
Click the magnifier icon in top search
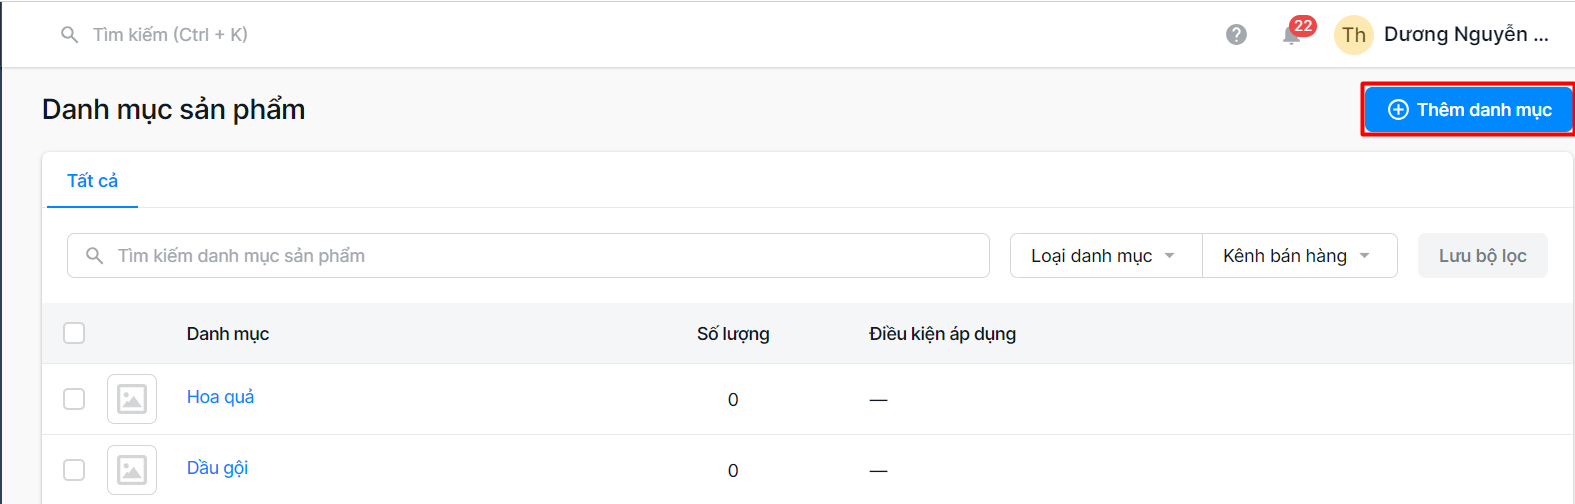click(x=69, y=35)
